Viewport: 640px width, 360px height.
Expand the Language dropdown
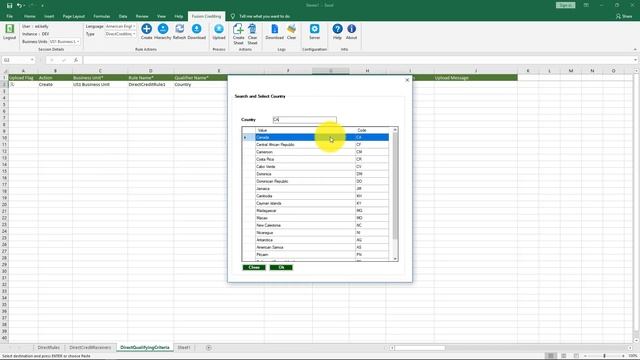click(134, 27)
